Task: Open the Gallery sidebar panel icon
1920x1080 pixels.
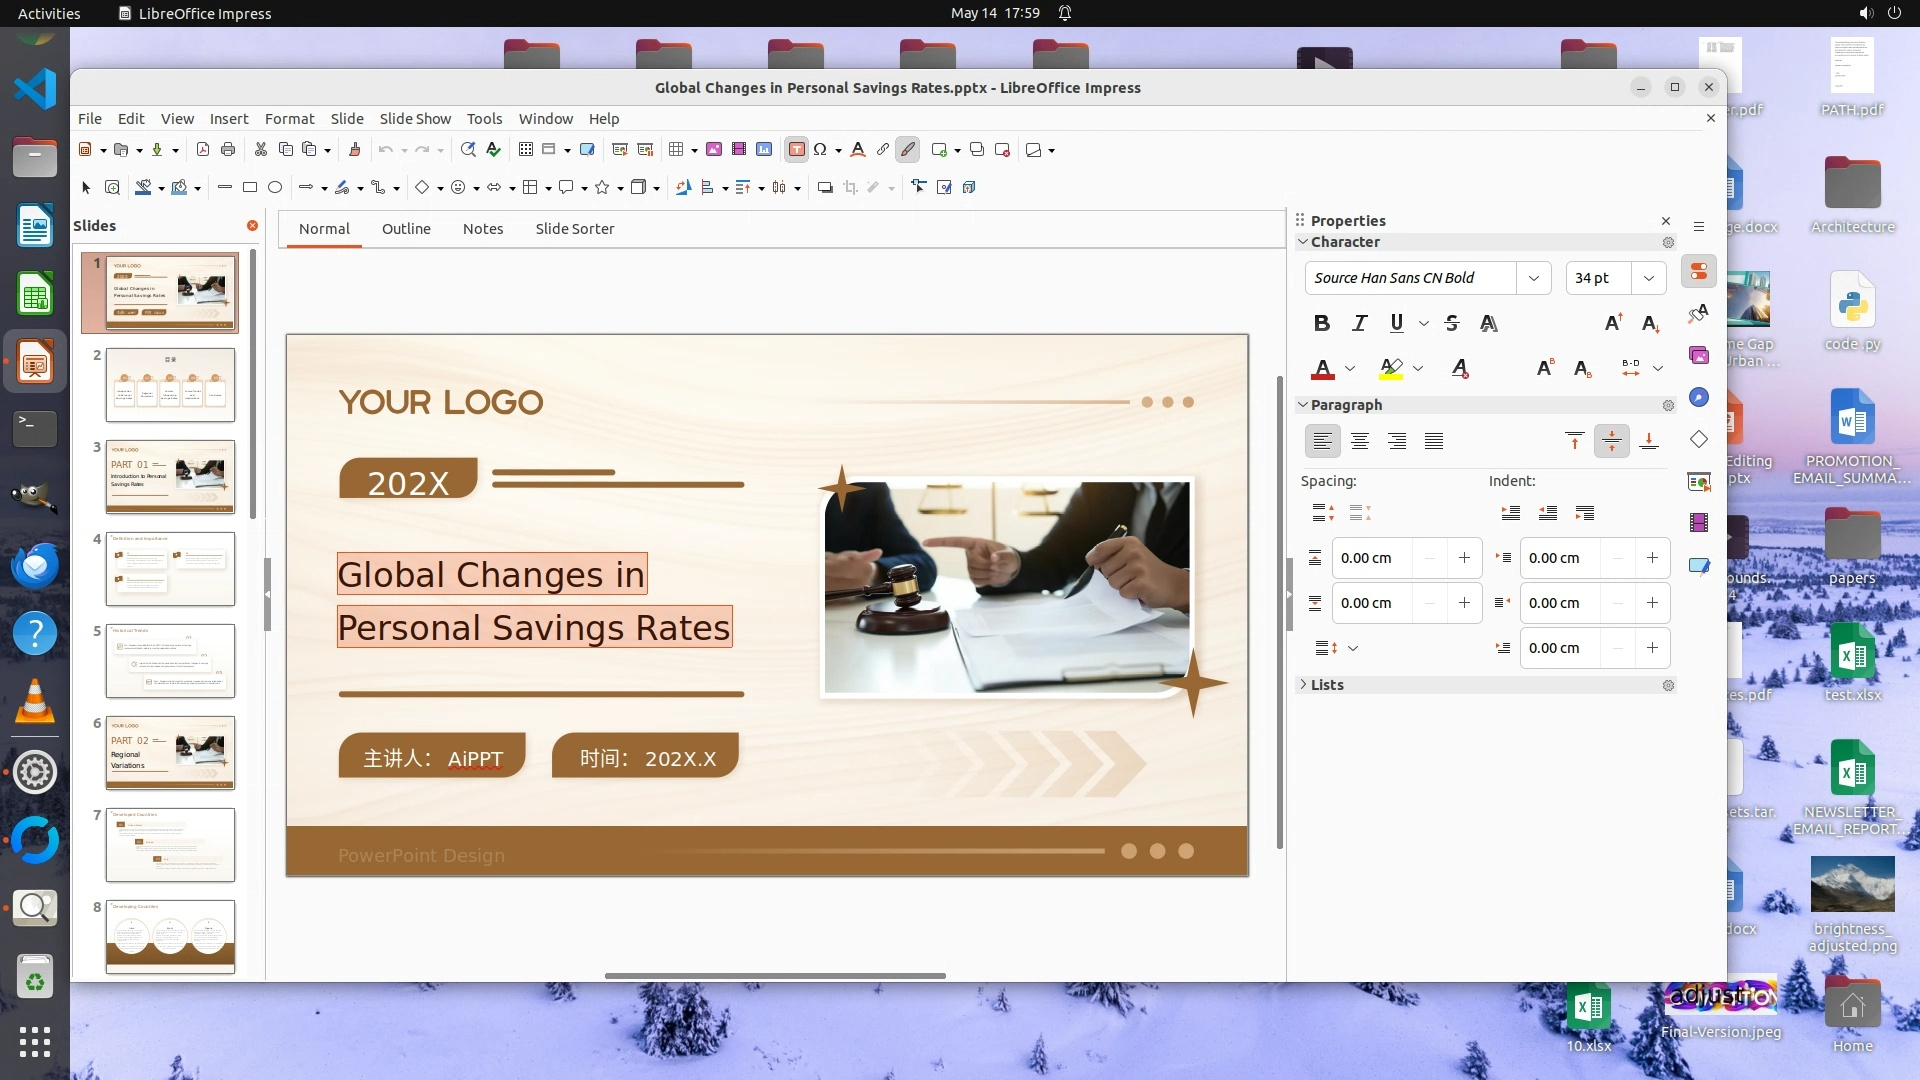Action: tap(1699, 355)
